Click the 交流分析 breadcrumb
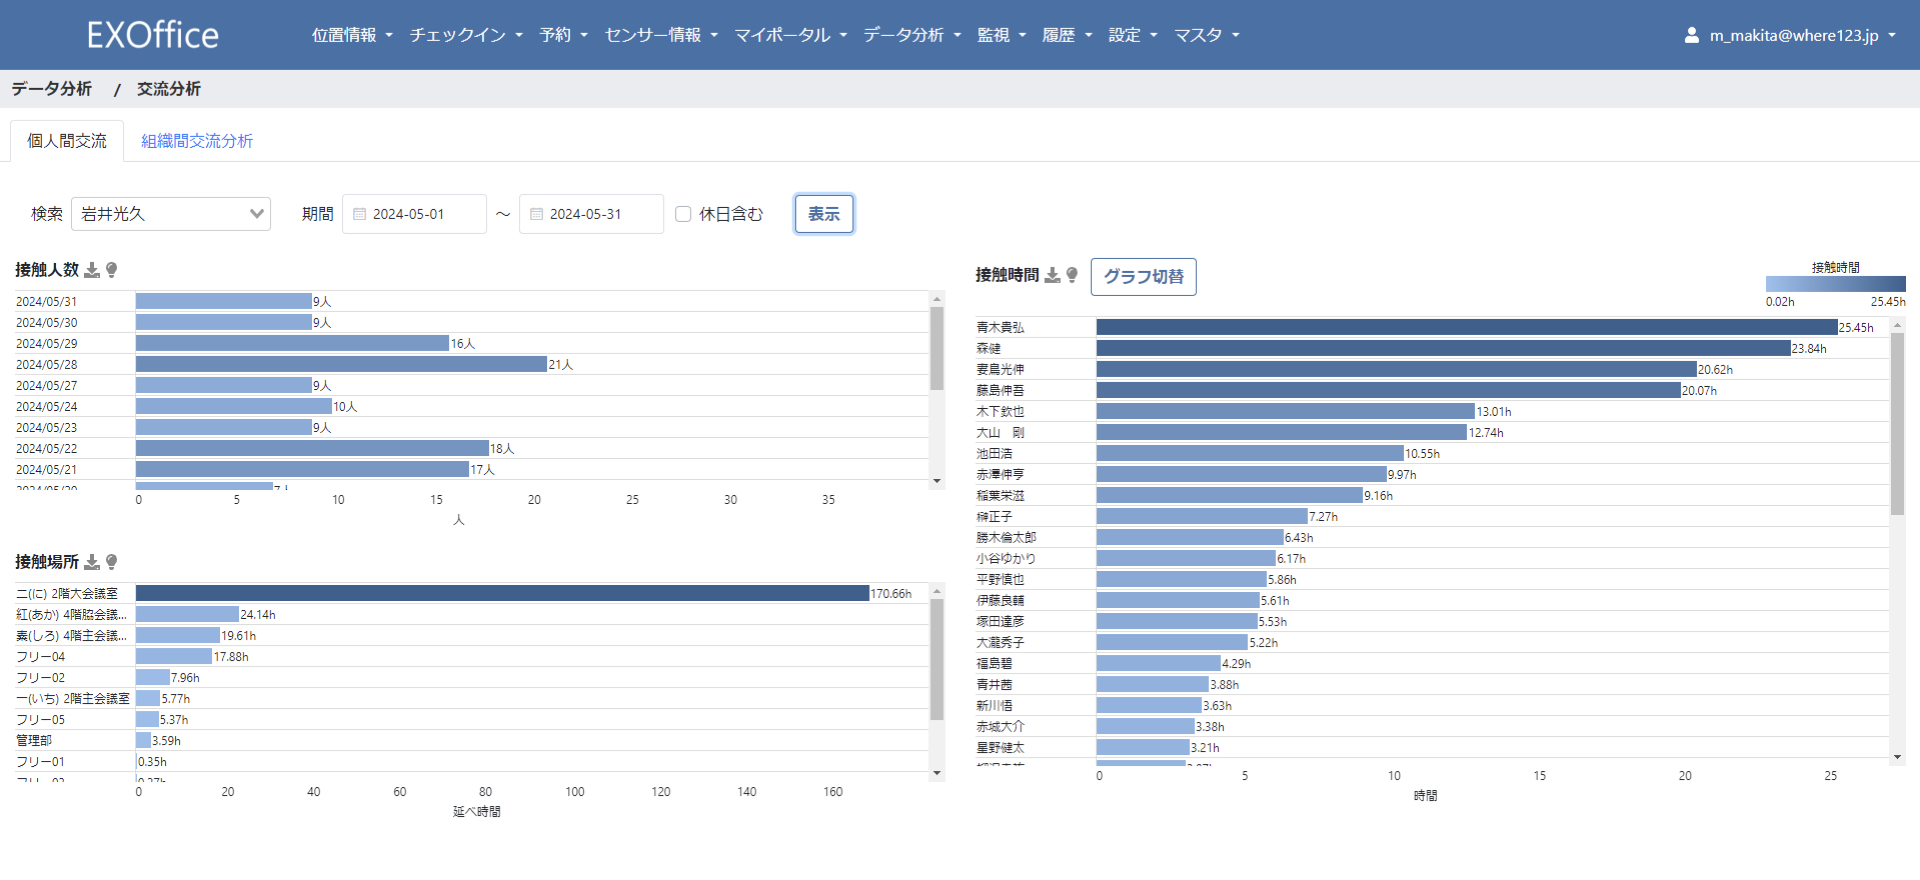 (169, 89)
